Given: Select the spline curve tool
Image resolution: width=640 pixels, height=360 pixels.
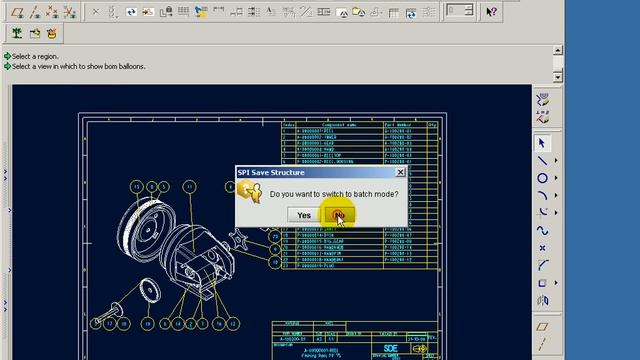Looking at the screenshot, I should 542,231.
